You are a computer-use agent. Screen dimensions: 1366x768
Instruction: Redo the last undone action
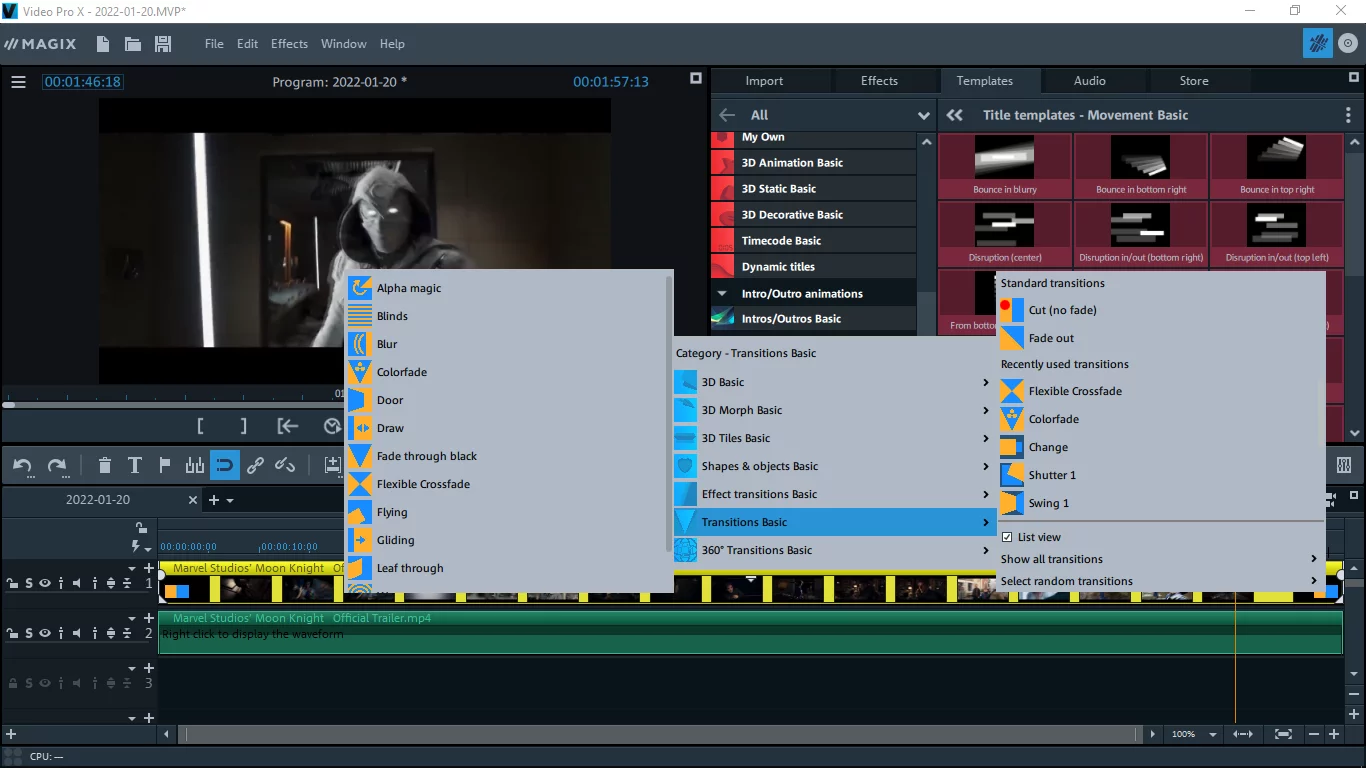tap(57, 465)
